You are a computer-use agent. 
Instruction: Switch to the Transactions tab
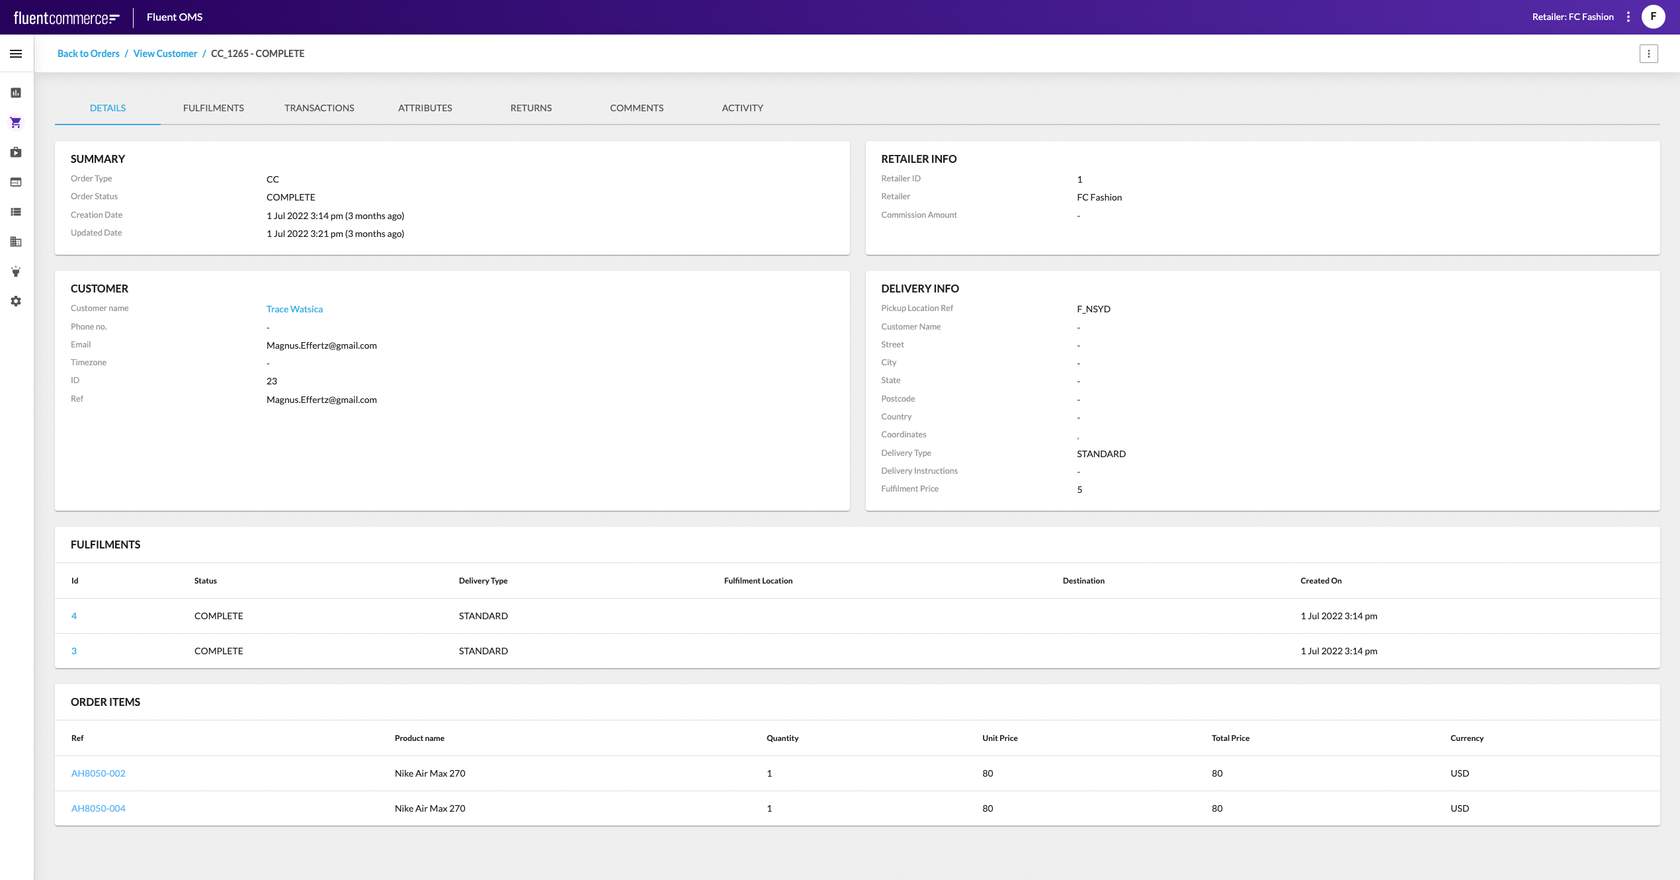click(x=319, y=108)
